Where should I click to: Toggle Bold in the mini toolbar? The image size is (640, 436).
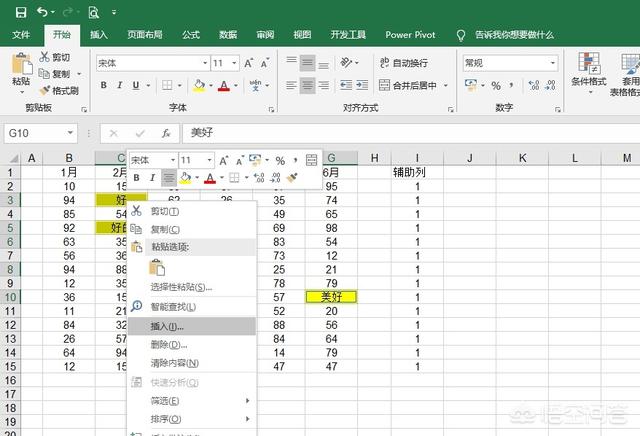(137, 178)
